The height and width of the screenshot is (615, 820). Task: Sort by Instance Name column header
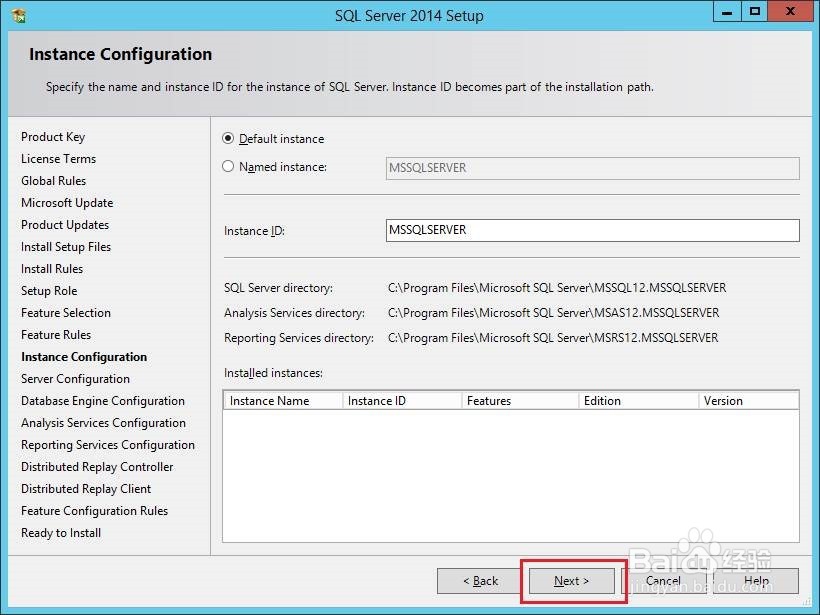(283, 401)
